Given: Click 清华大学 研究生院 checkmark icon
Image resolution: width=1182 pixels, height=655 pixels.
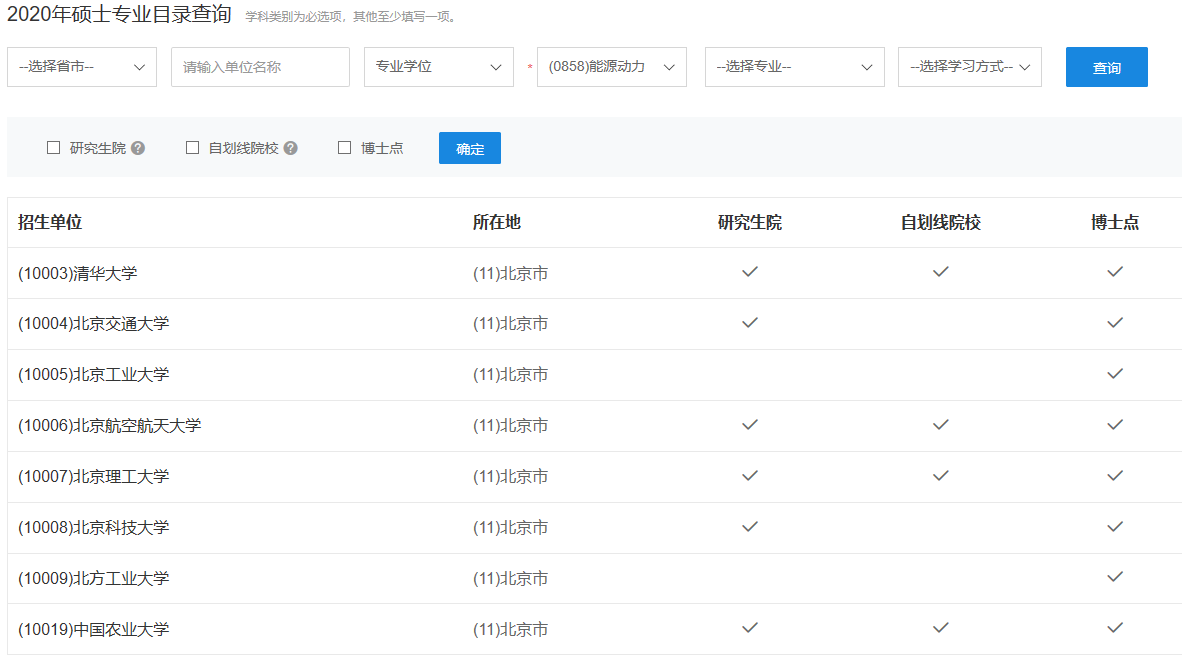Looking at the screenshot, I should (750, 272).
